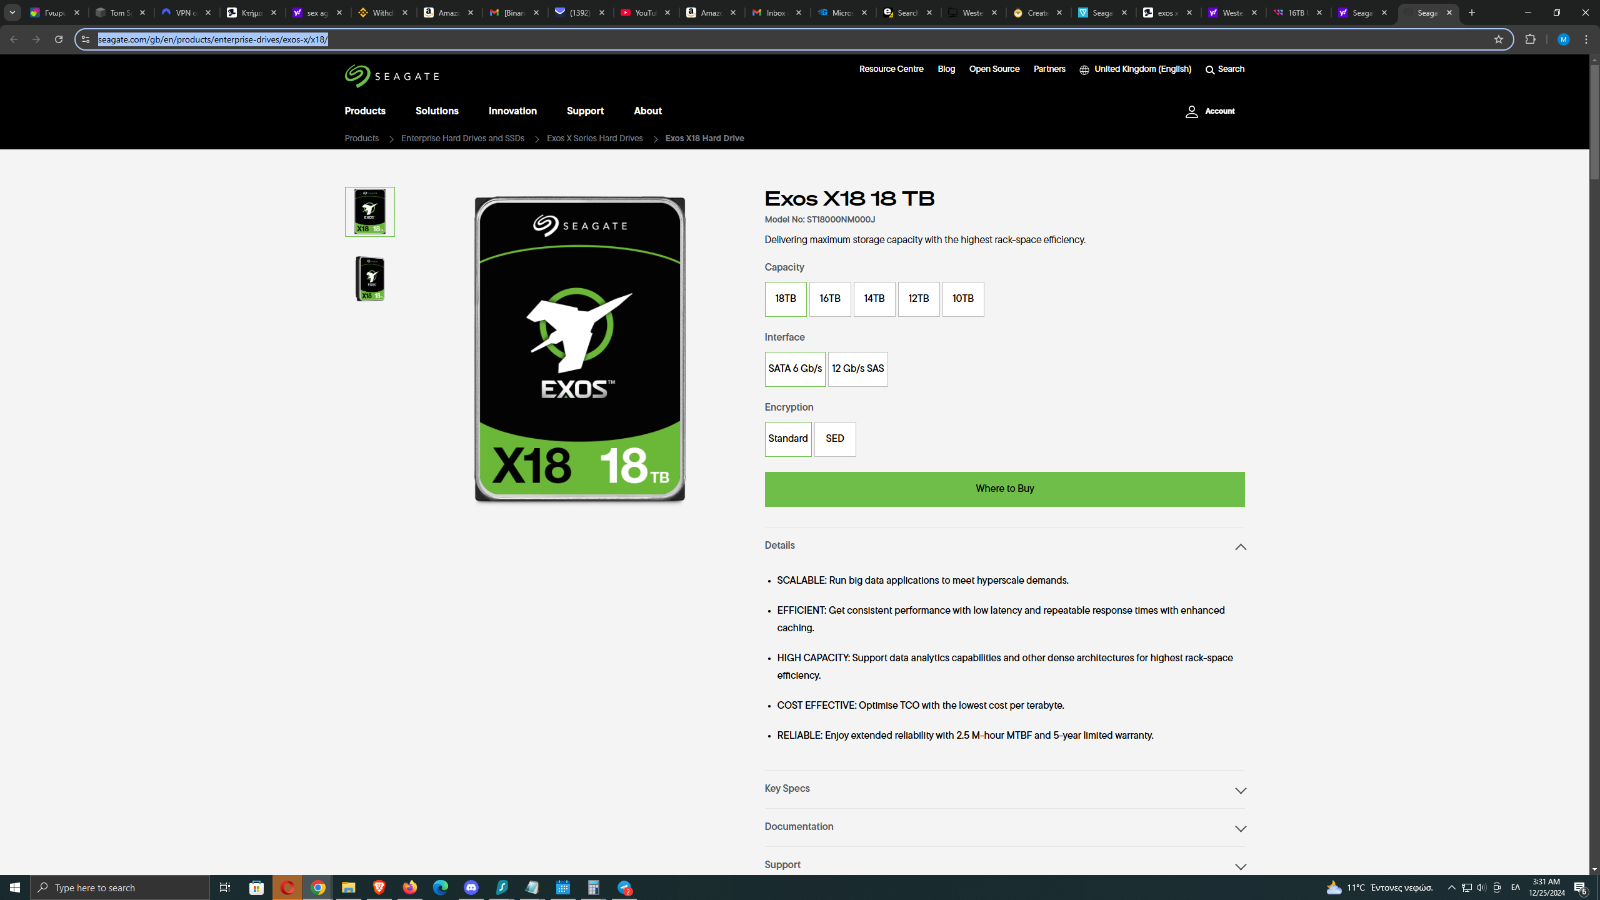
Task: Go to Exos X Series Hard Drives breadcrumb
Action: [595, 139]
